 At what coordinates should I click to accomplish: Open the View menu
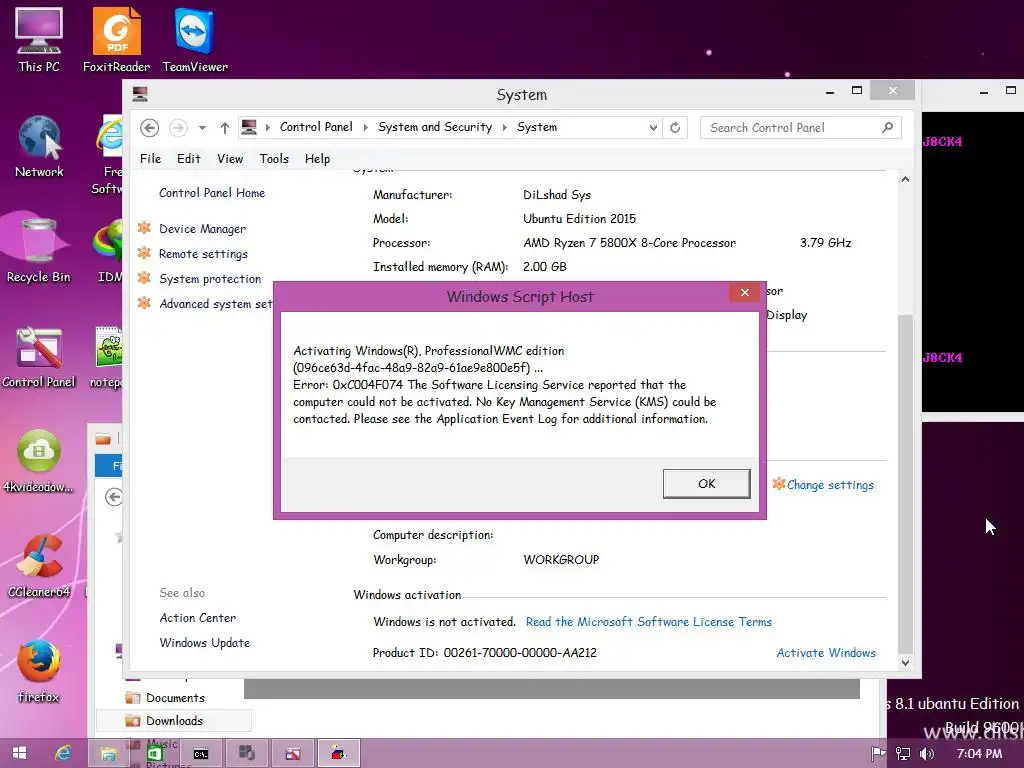[x=230, y=159]
